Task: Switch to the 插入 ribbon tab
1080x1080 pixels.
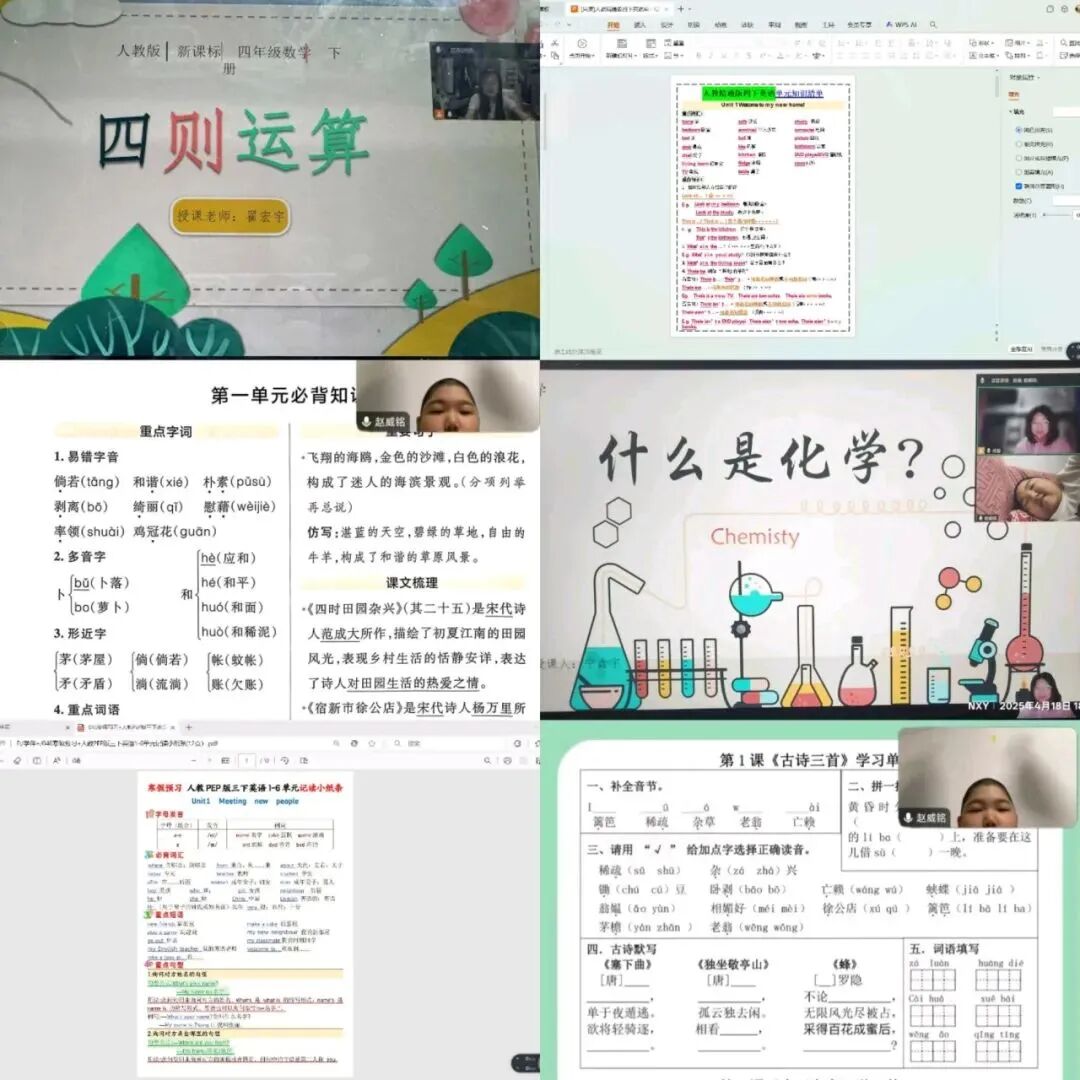Action: 640,24
